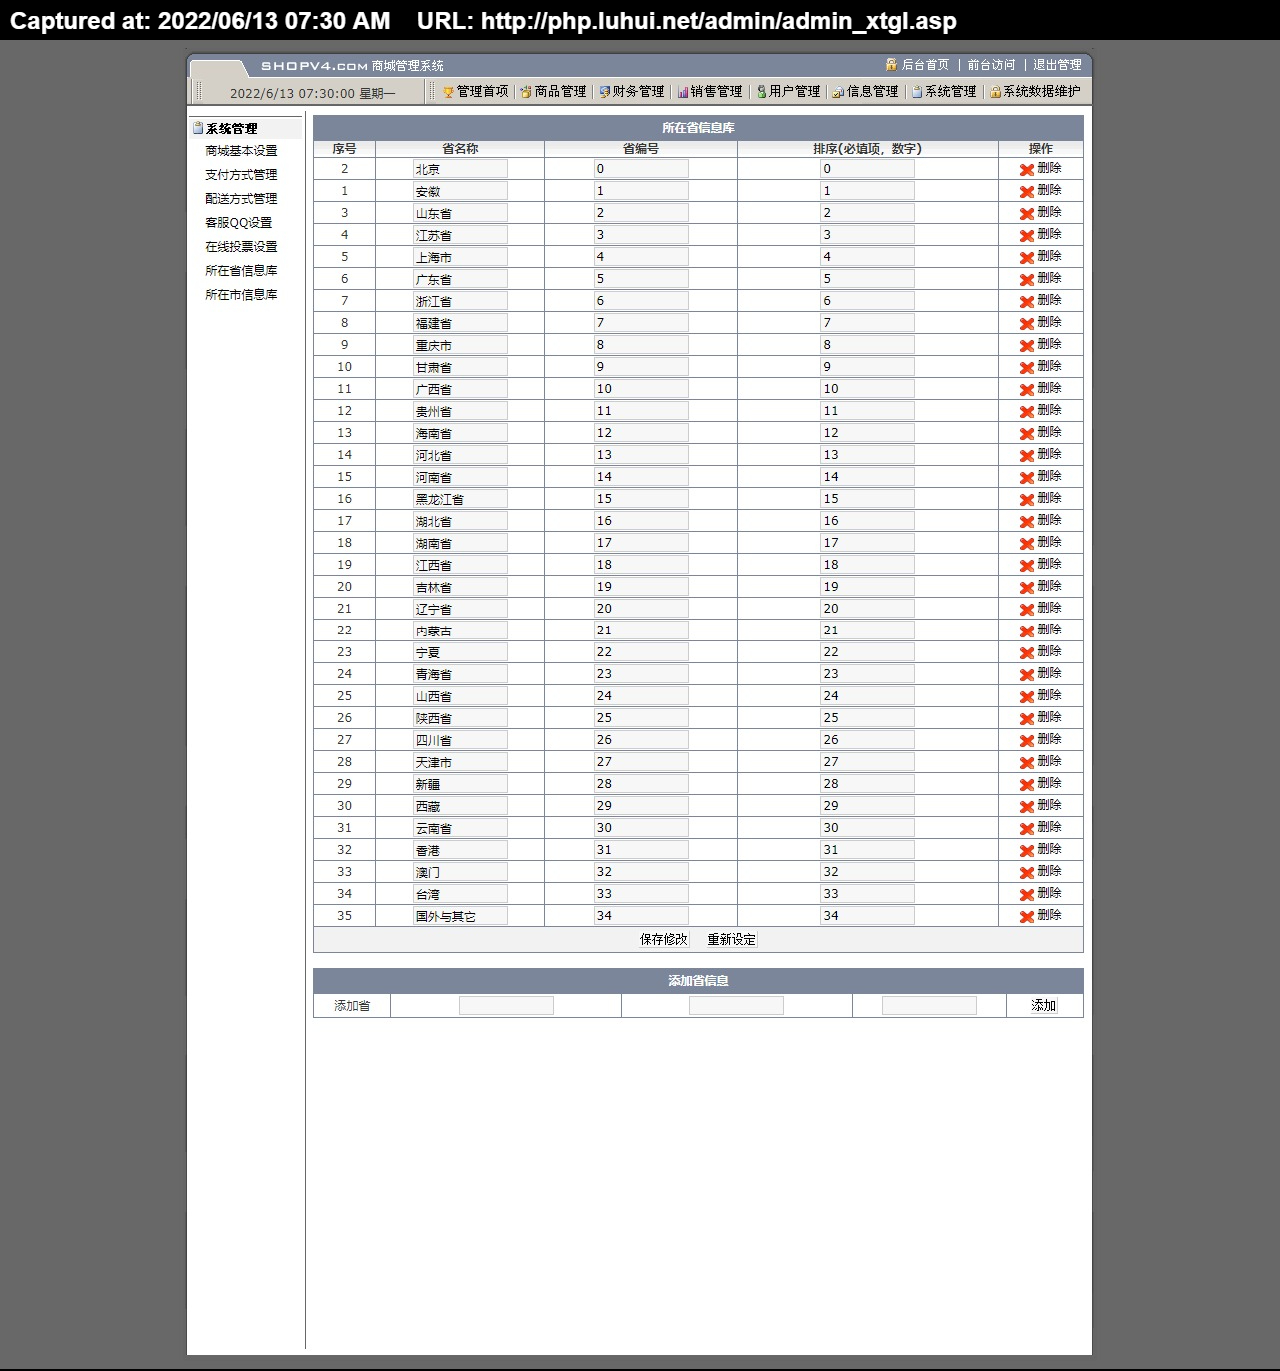Open 客服QQ设置 in sidebar
Image resolution: width=1280 pixels, height=1371 pixels.
pos(238,223)
